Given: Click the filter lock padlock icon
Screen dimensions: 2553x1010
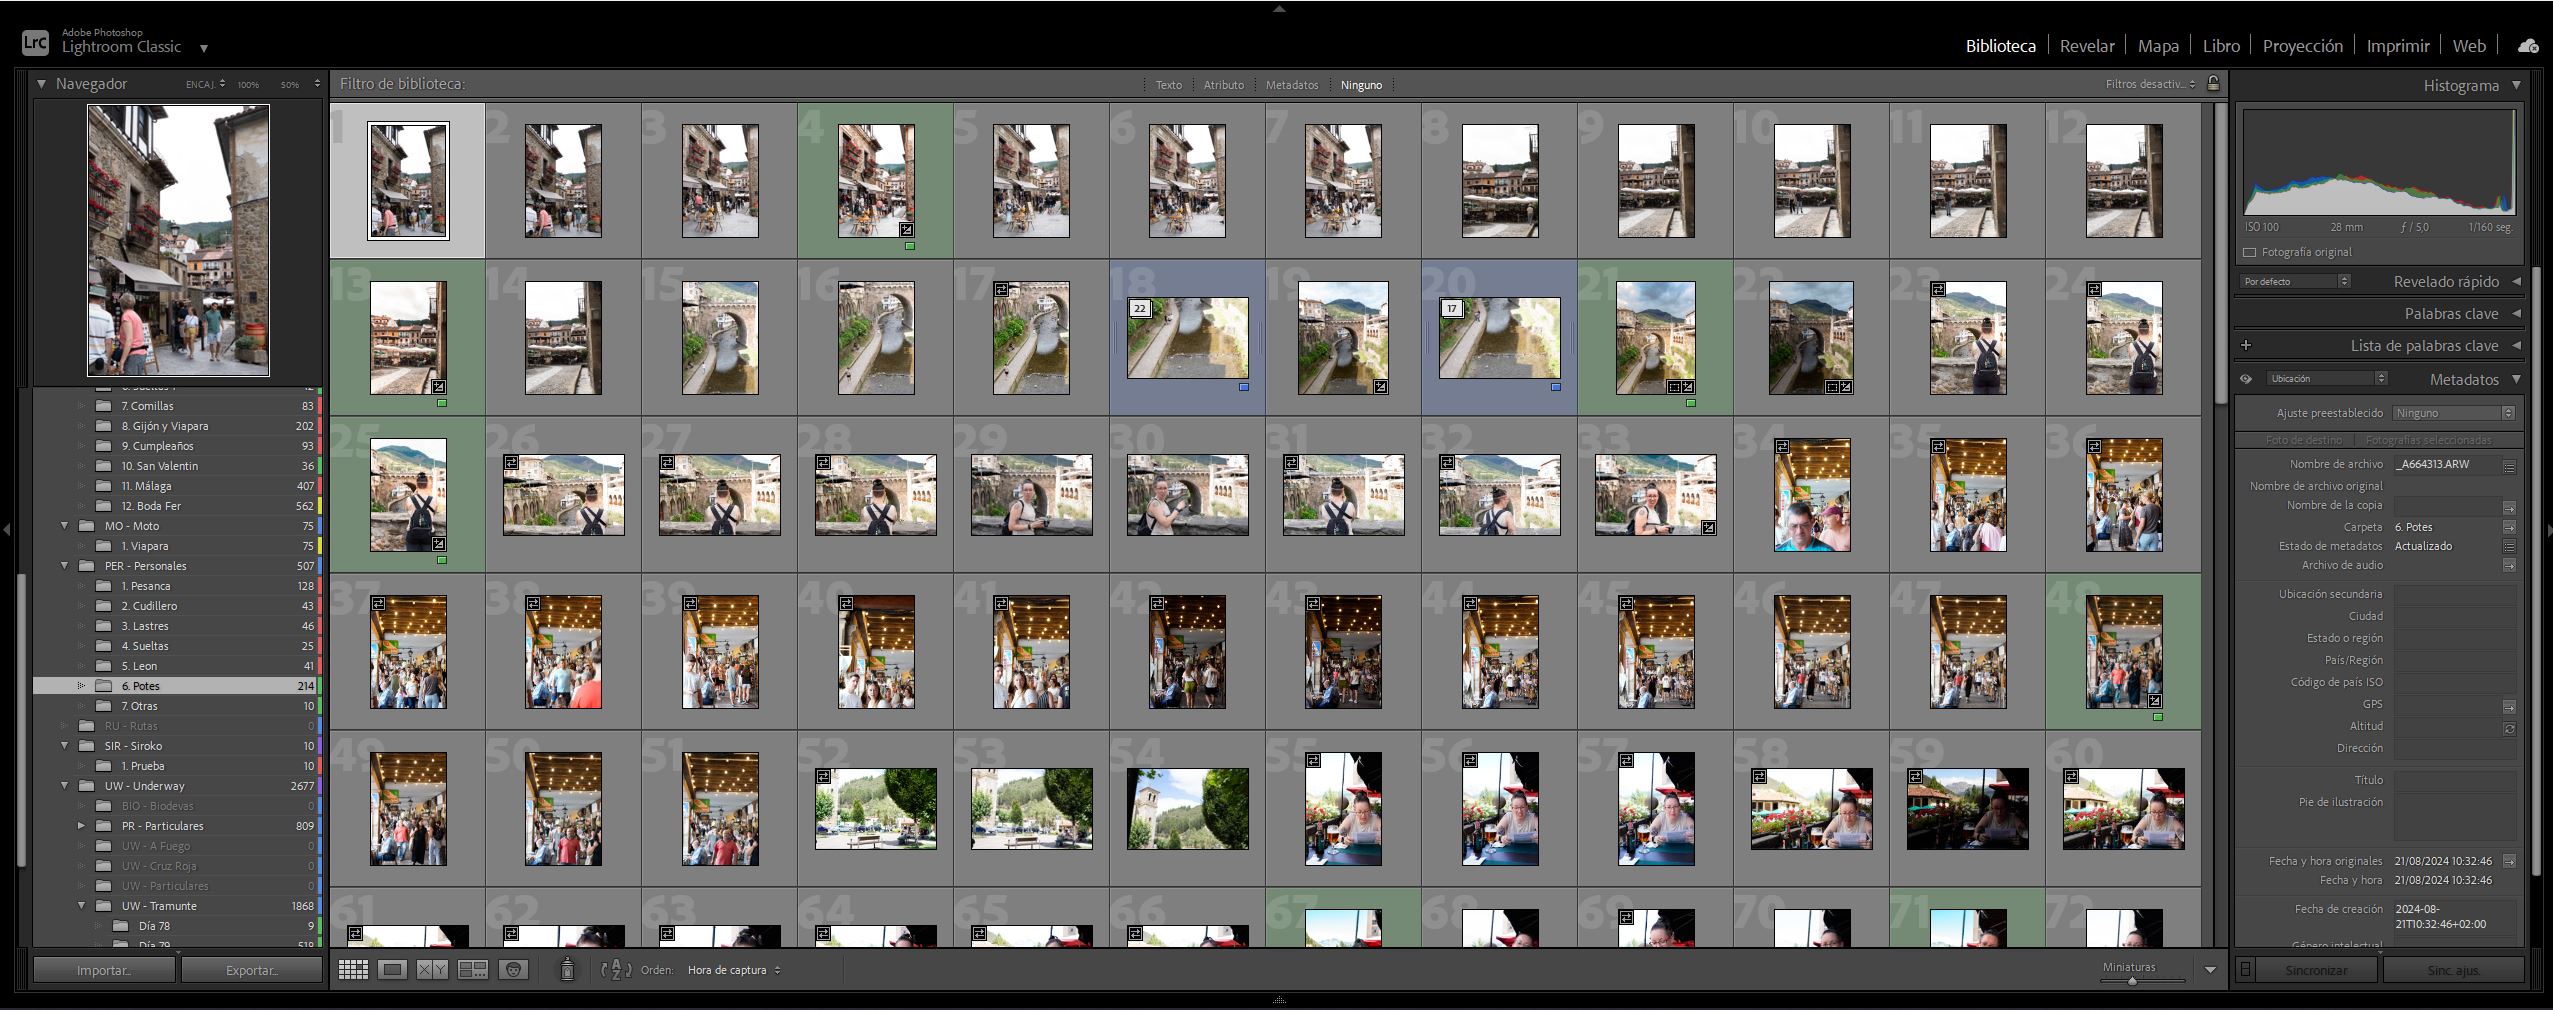Looking at the screenshot, I should point(2213,83).
